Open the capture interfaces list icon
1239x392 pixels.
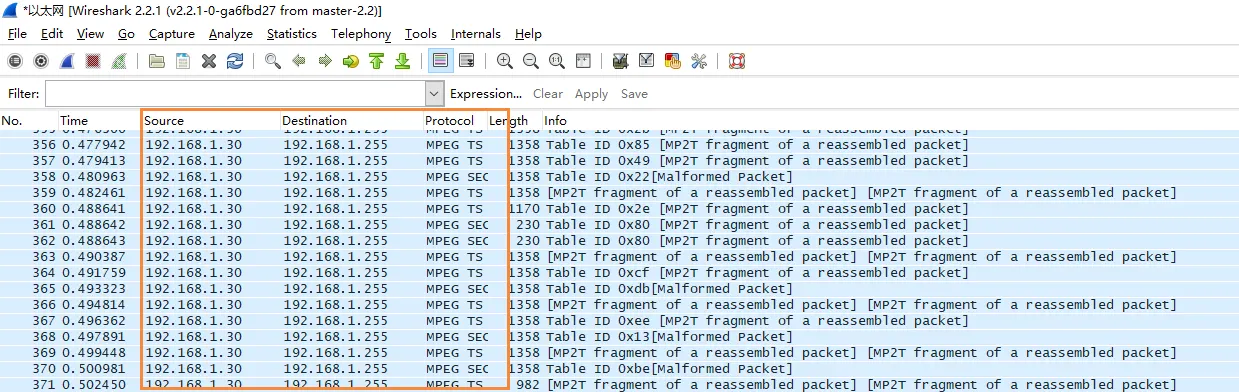point(15,61)
